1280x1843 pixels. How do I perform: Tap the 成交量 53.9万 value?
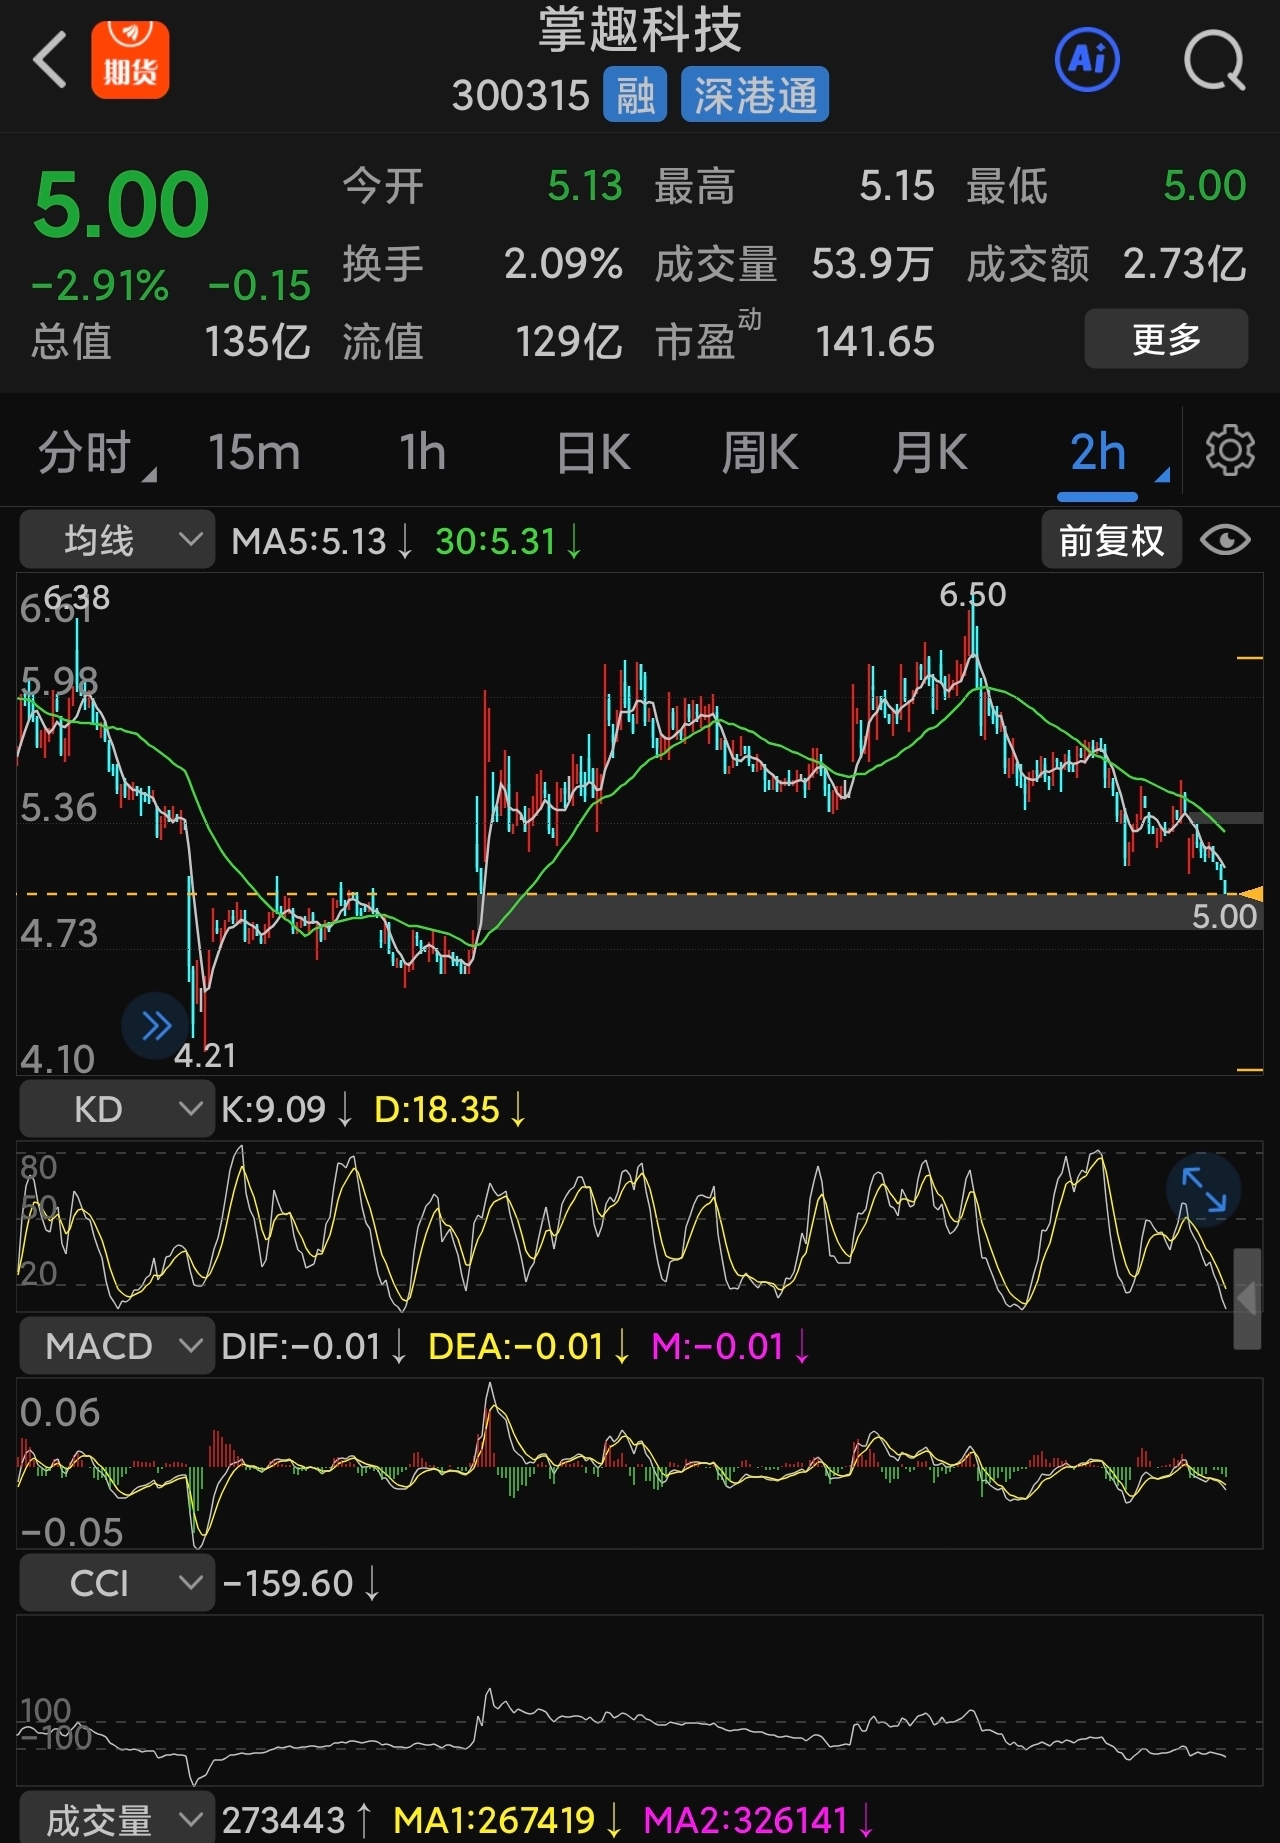pos(872,264)
